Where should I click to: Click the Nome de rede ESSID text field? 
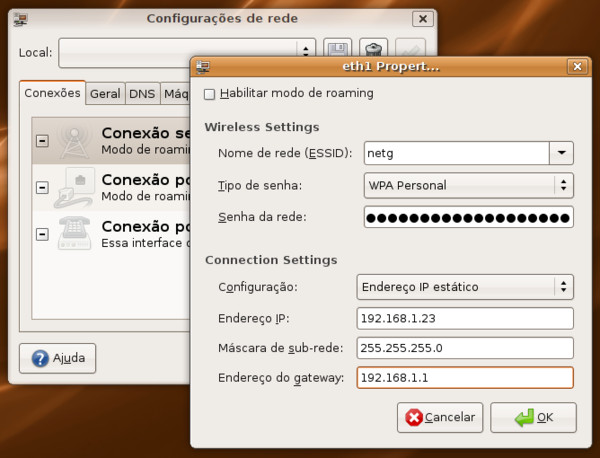pos(457,153)
